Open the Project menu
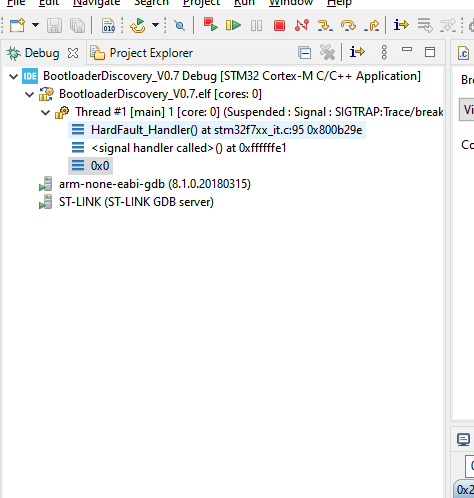474x498 pixels. click(202, 3)
